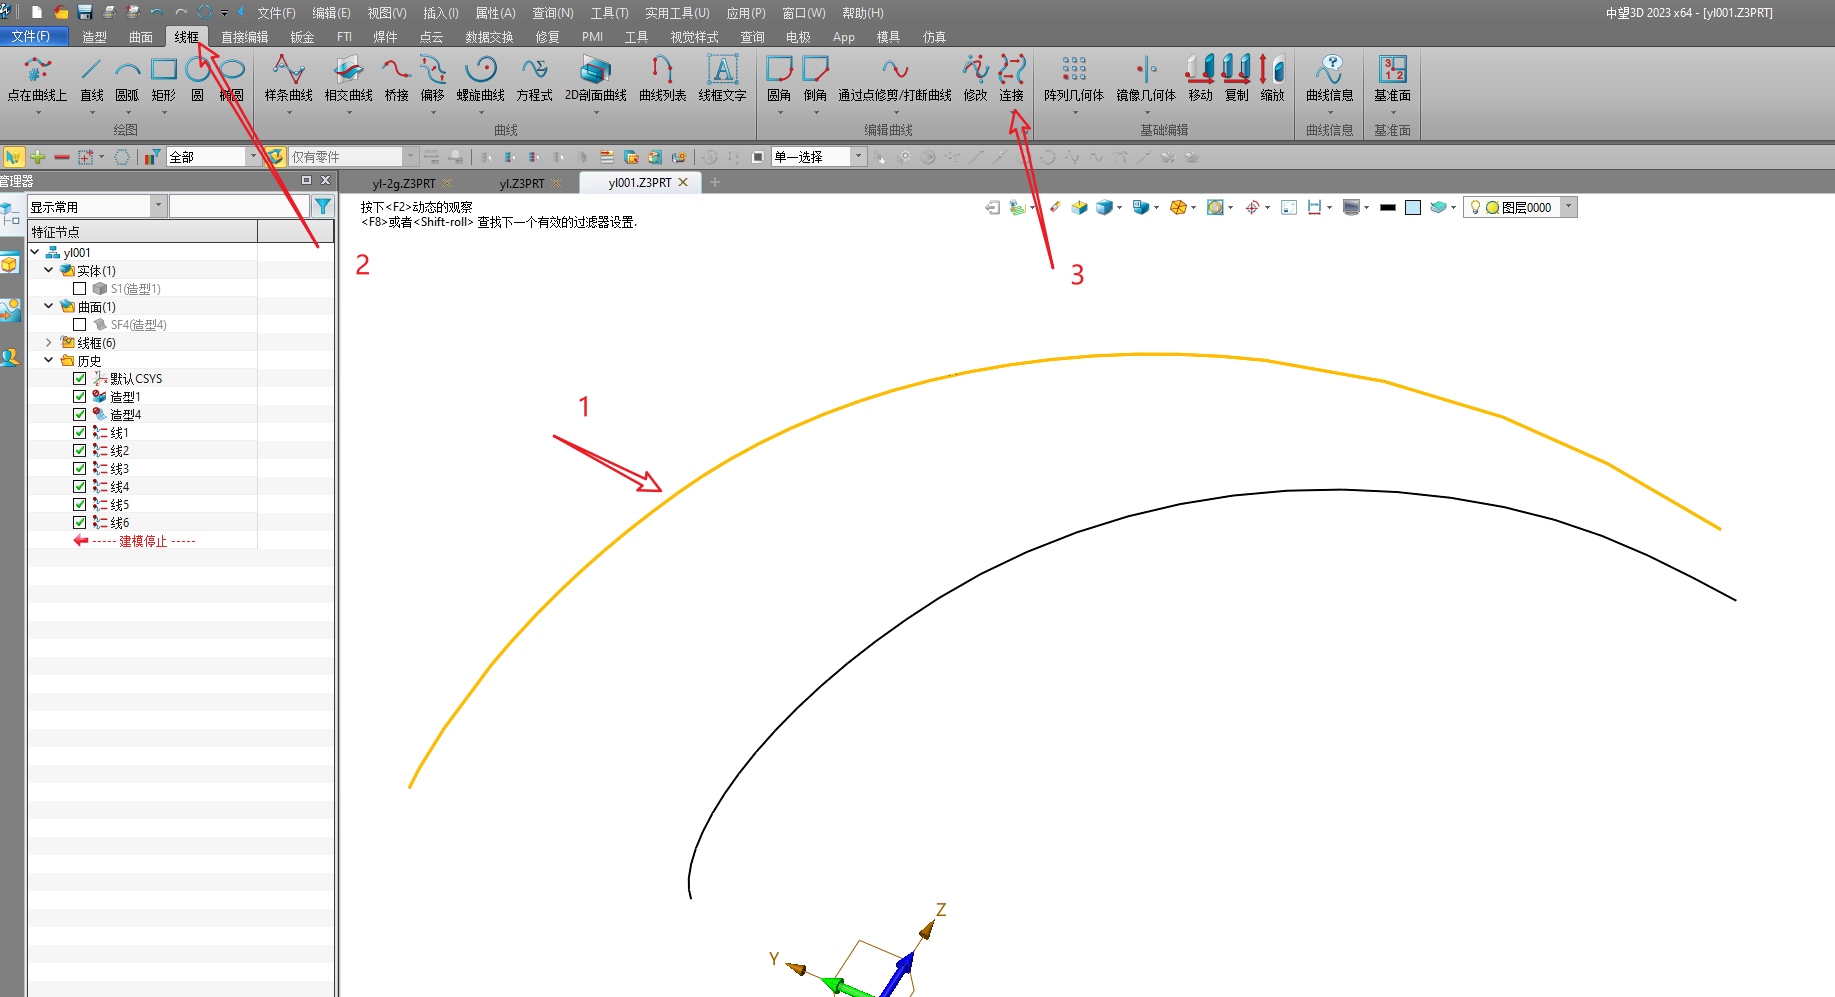
Task: Expand the 线框(6) tree node
Action: click(x=49, y=342)
